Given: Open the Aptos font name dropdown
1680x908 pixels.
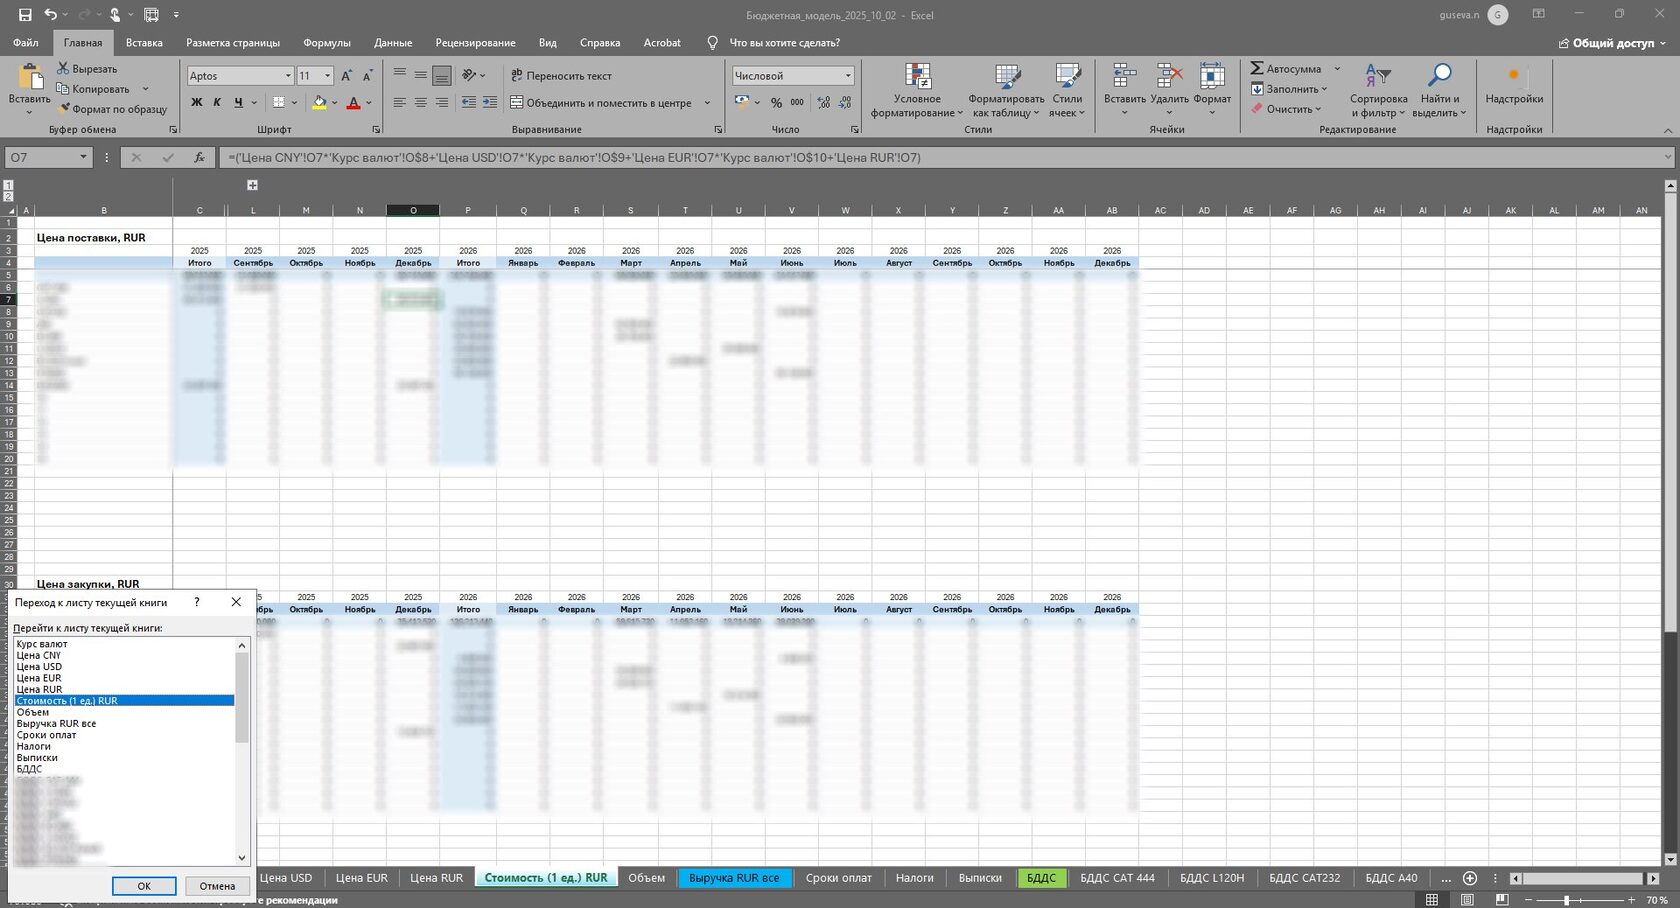Looking at the screenshot, I should [288, 76].
